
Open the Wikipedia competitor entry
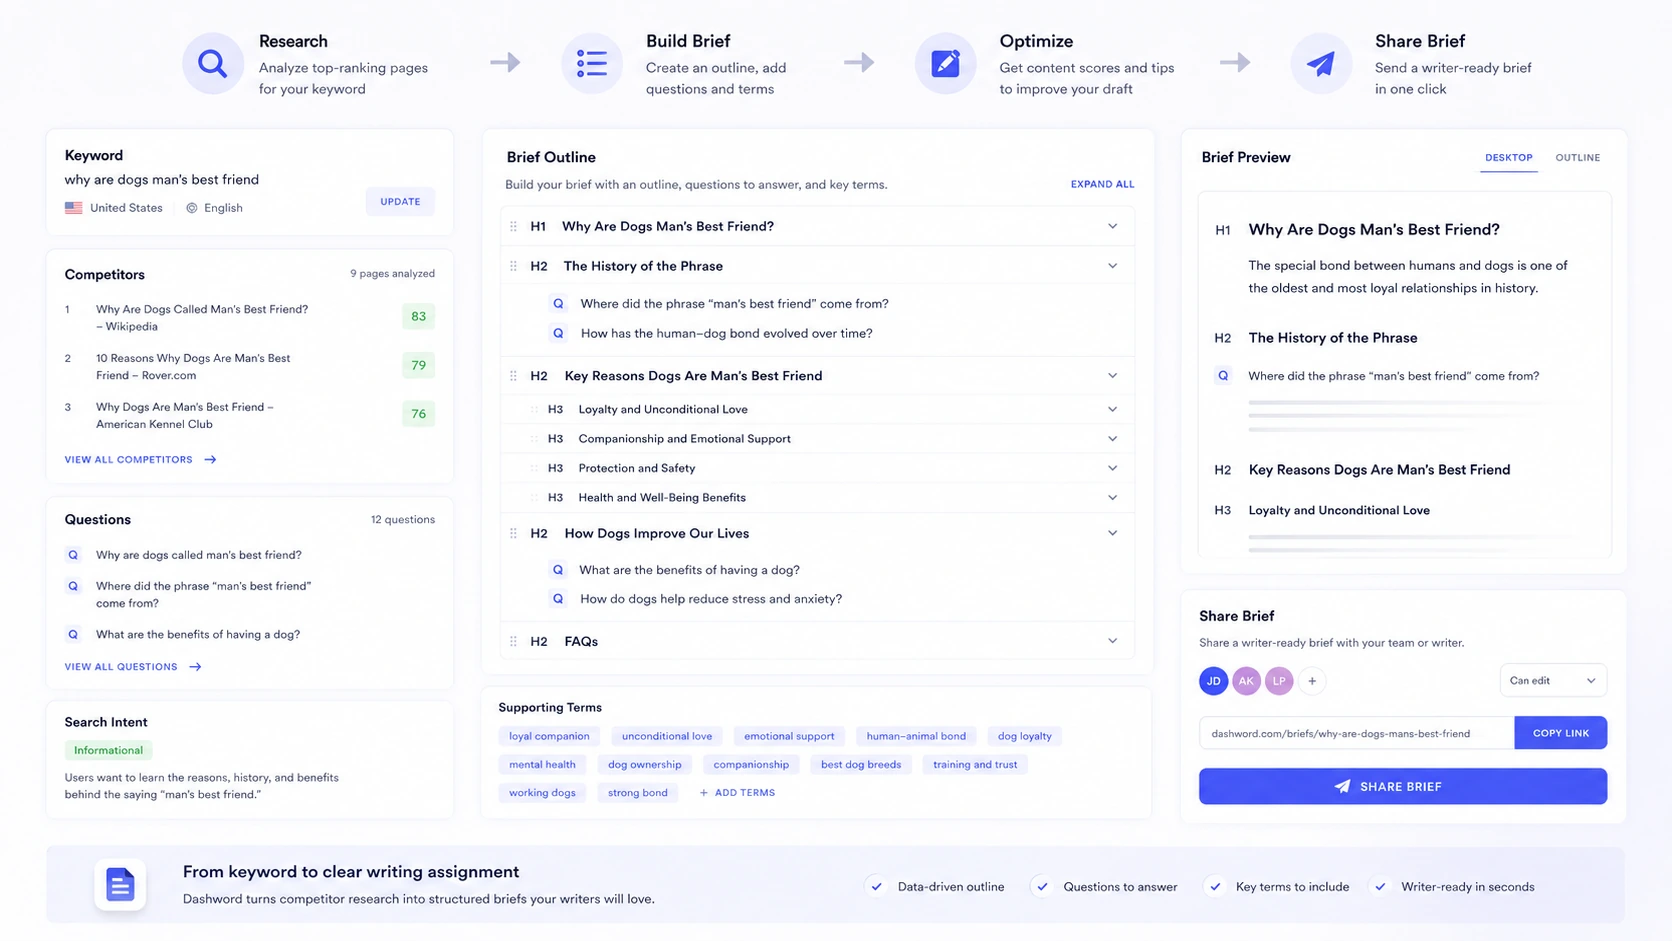[202, 318]
